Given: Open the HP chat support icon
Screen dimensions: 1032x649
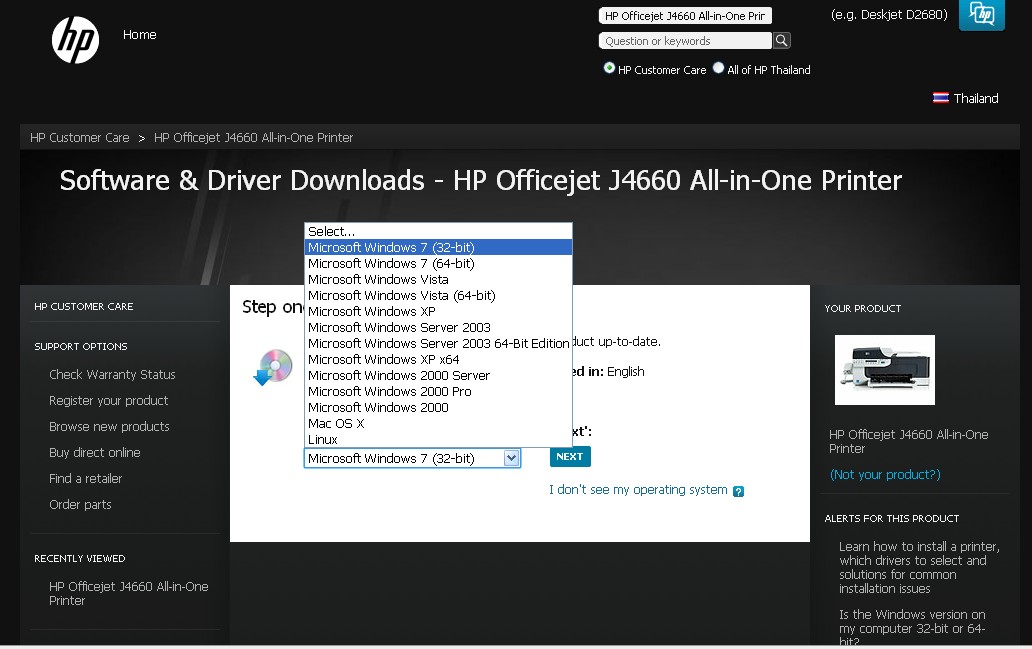Looking at the screenshot, I should pyautogui.click(x=981, y=14).
